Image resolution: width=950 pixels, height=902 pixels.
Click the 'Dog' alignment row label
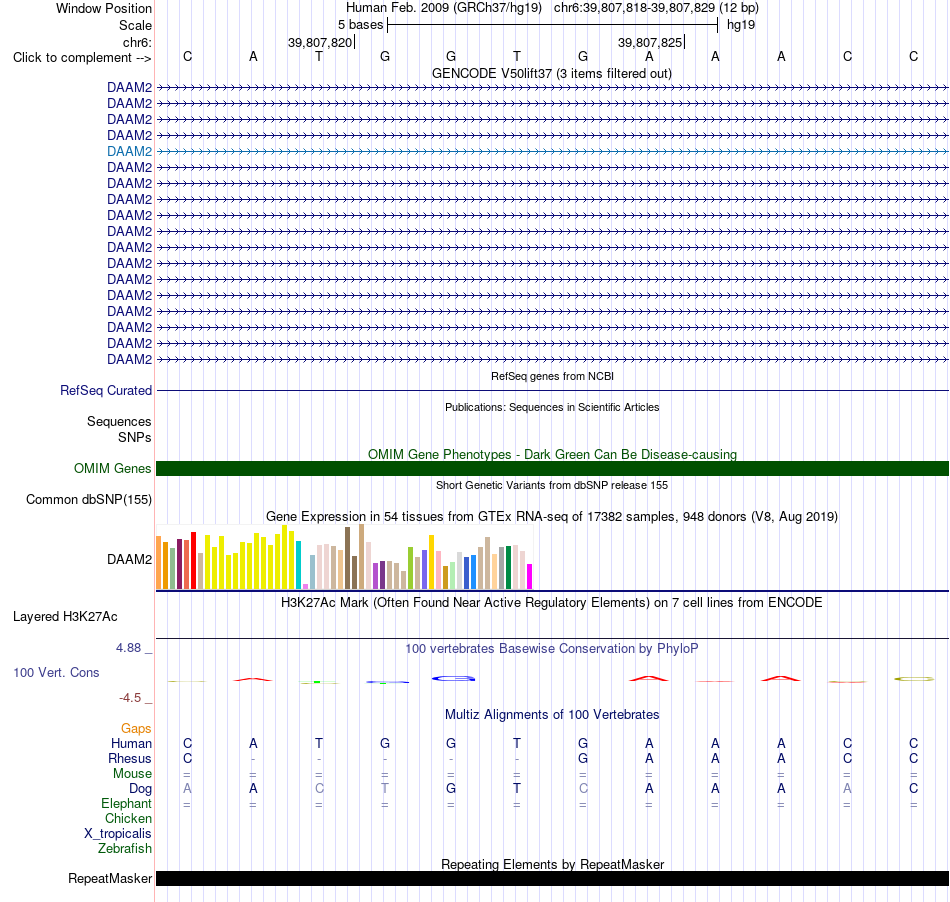point(140,789)
